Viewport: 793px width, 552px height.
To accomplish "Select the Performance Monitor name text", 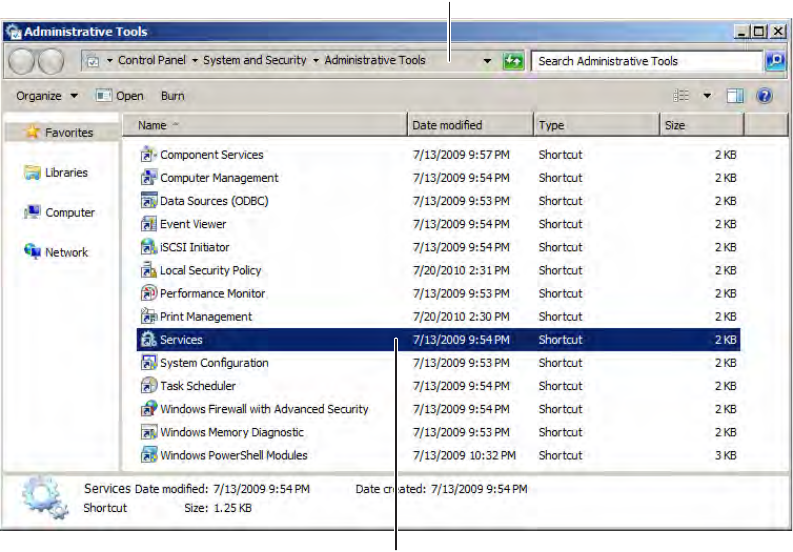I will 212,293.
